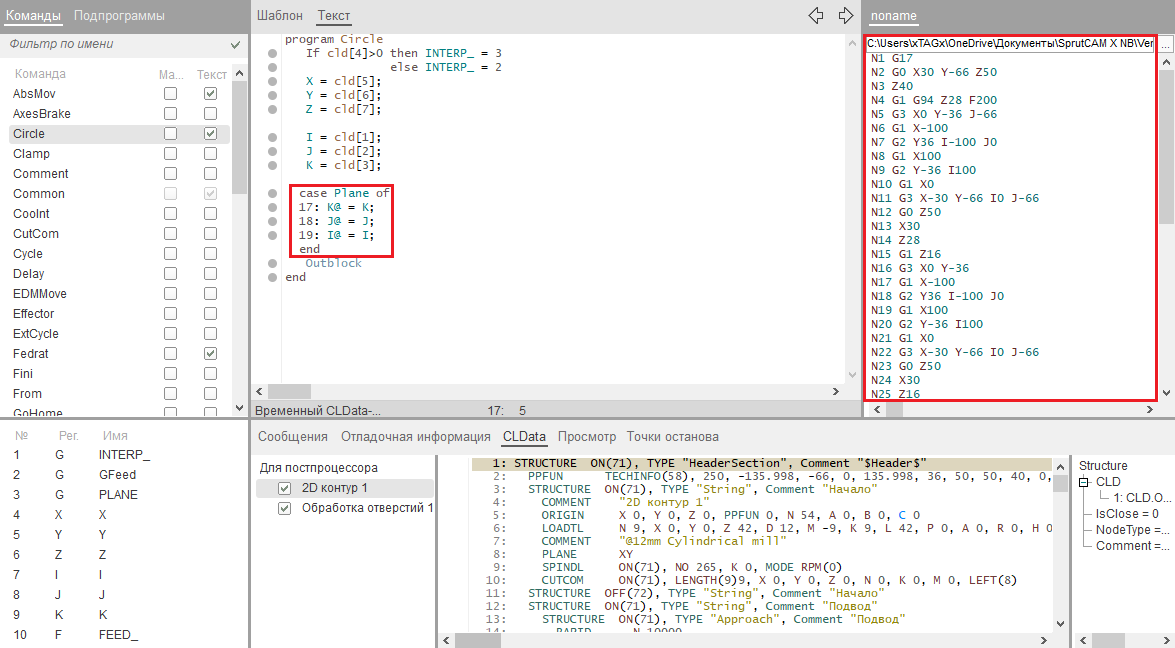Select 'Обработка отверстий 1' operation in list
This screenshot has width=1175, height=648.
click(x=367, y=508)
